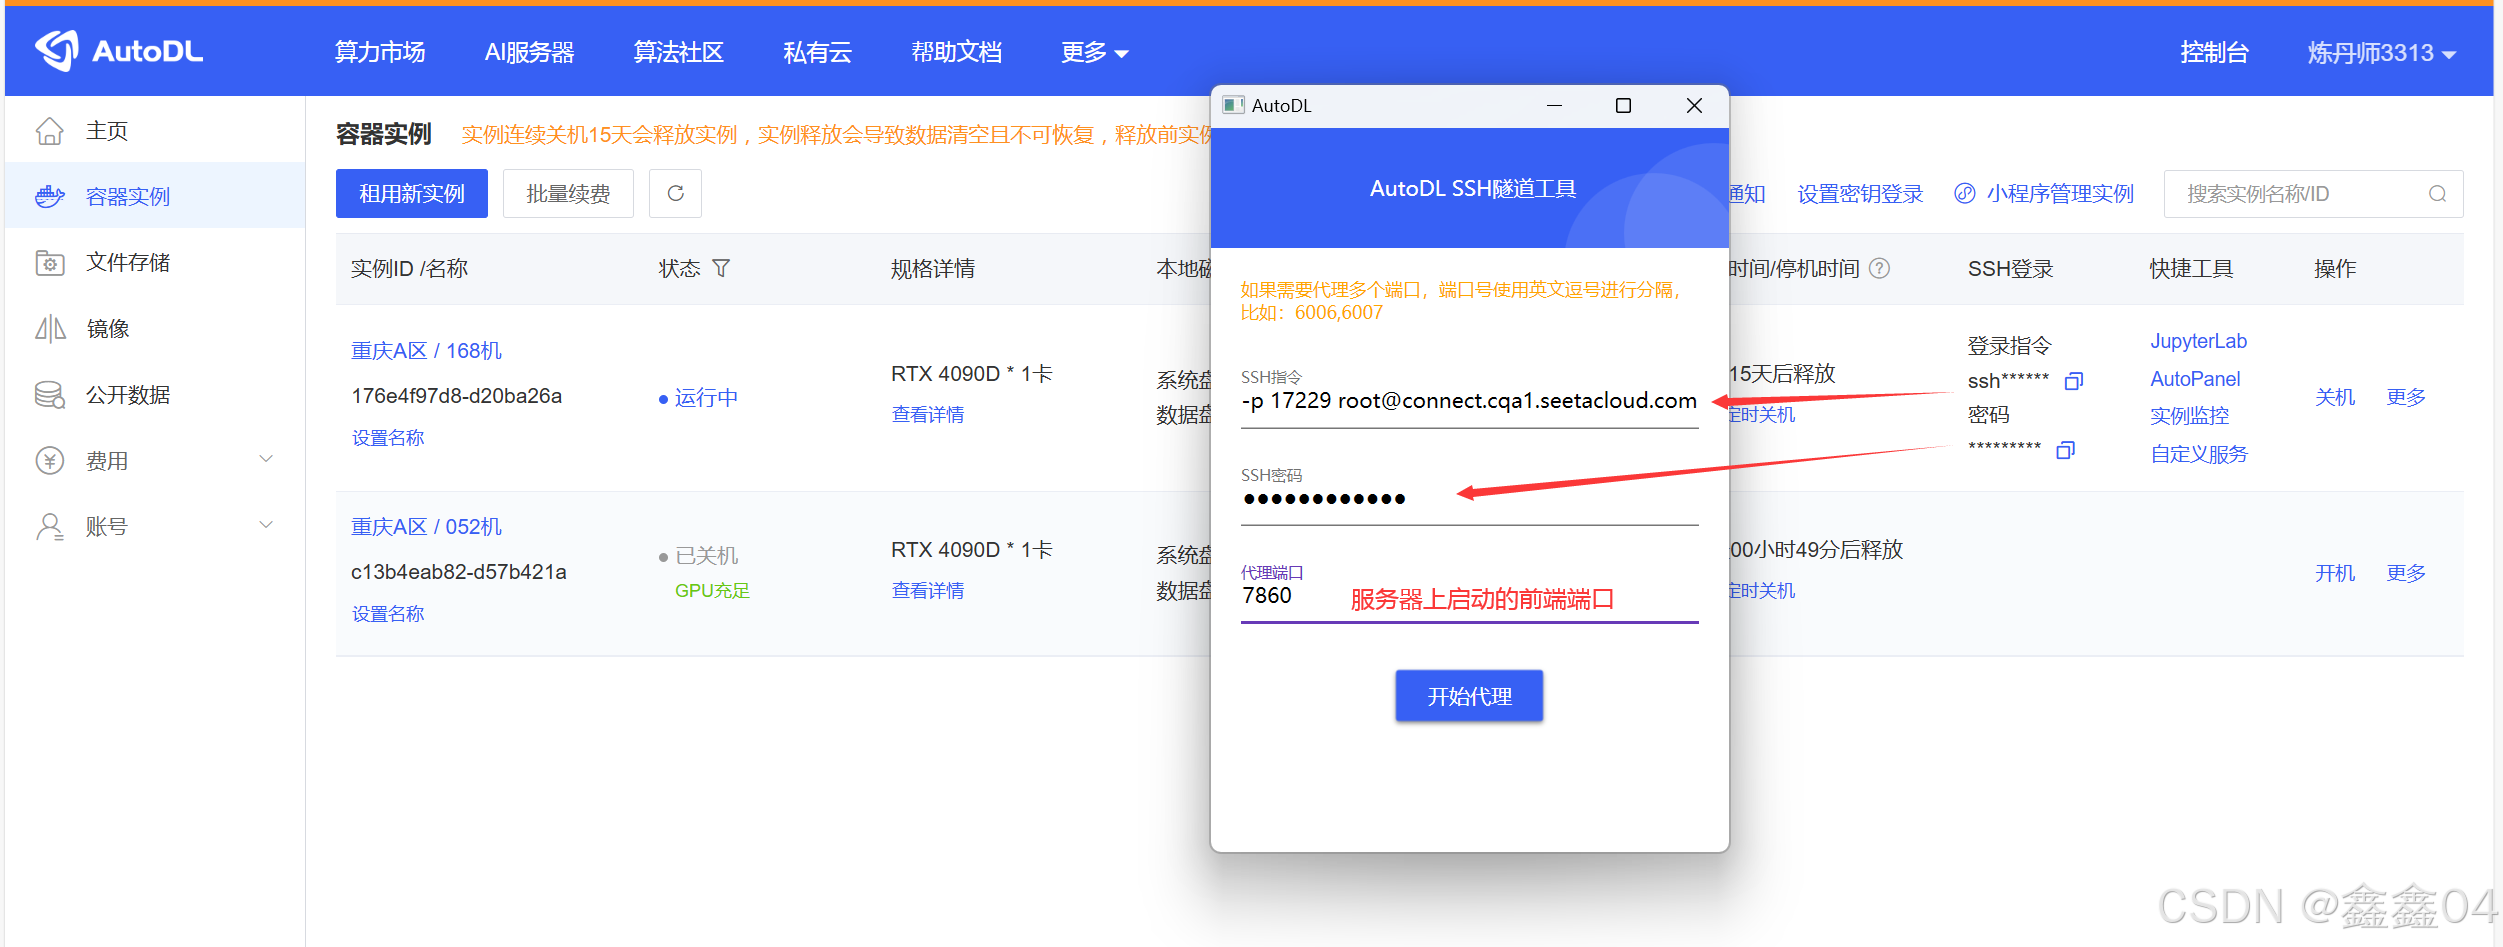
Task: Click the AutoDL logo in header
Action: (118, 50)
